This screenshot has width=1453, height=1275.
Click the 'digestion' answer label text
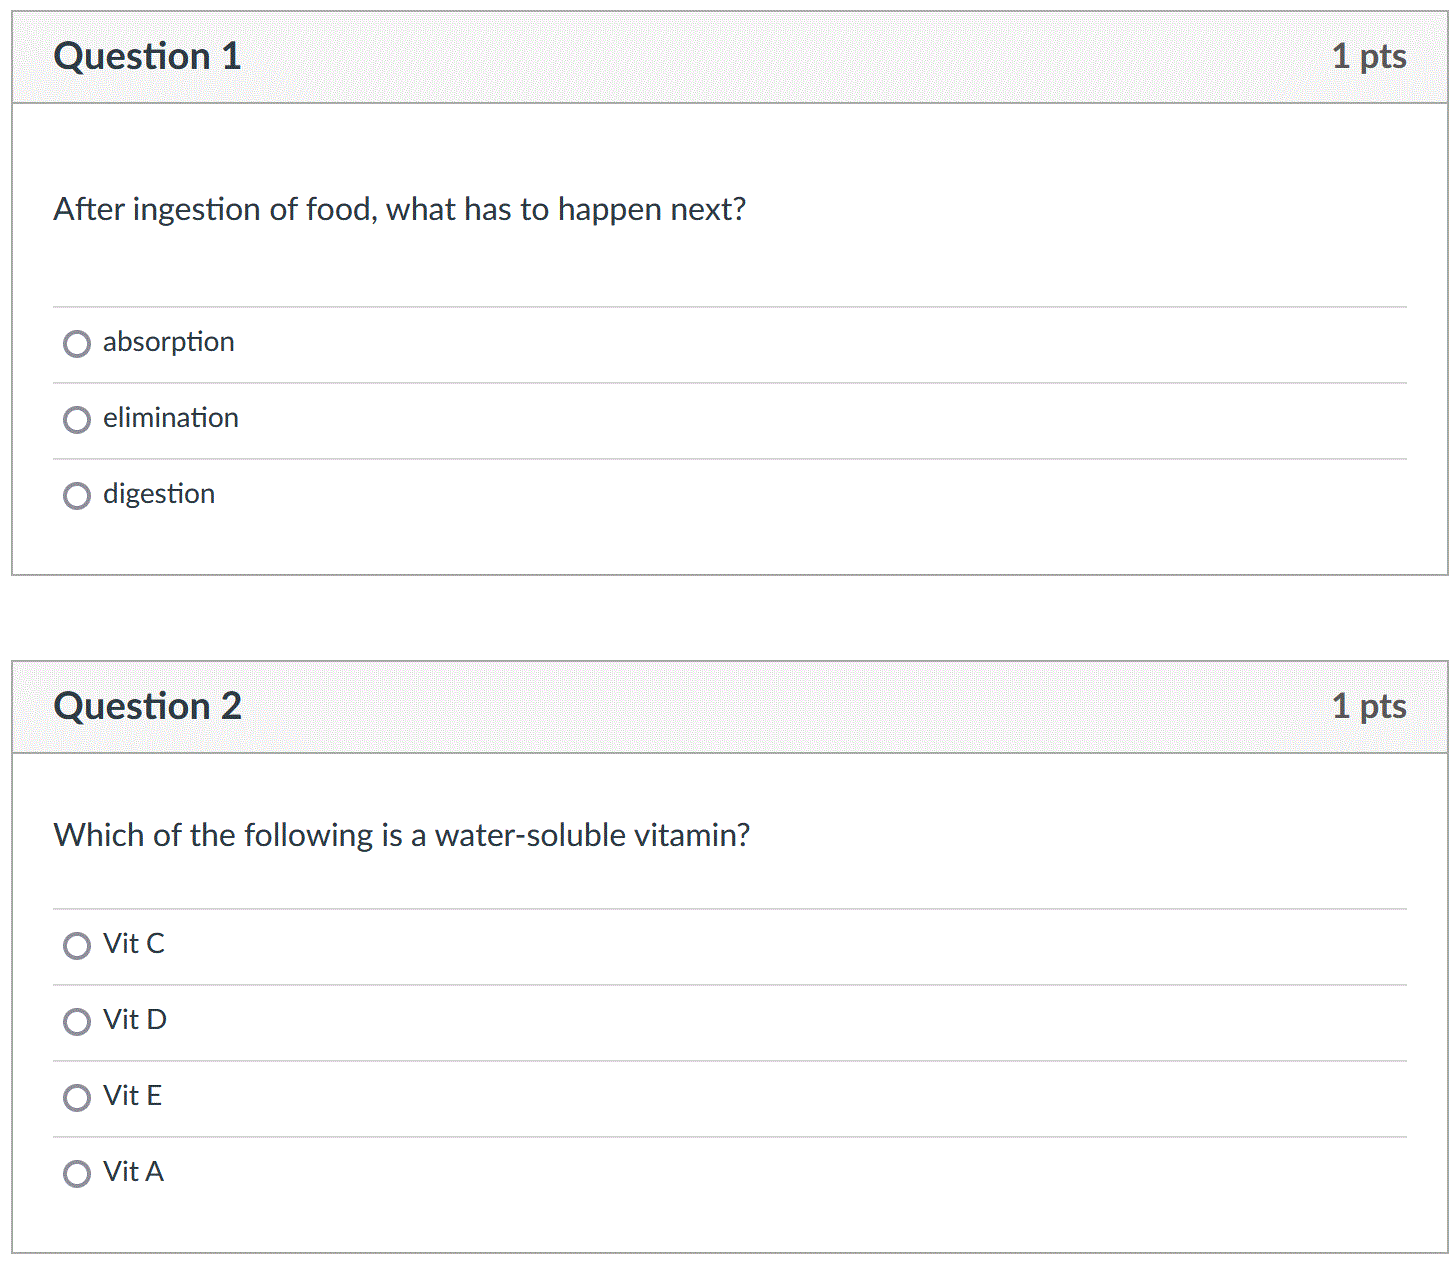(159, 495)
